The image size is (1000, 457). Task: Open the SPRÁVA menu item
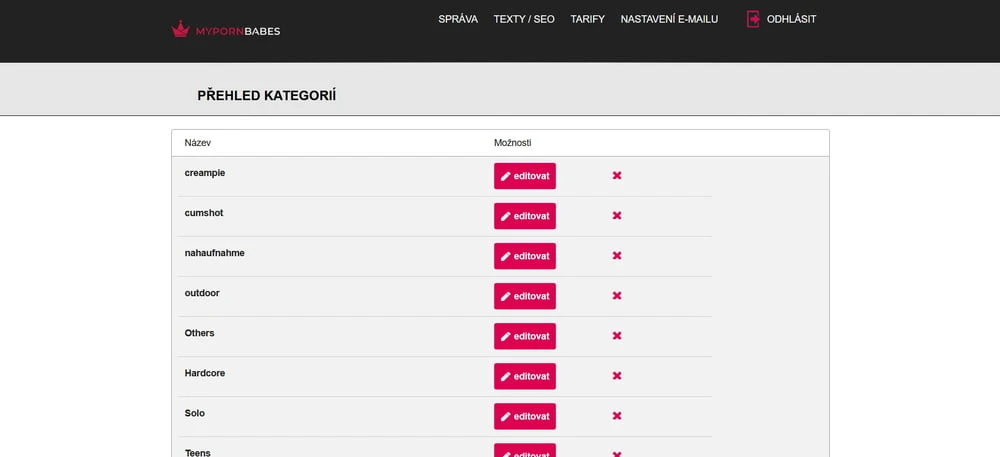(x=458, y=19)
